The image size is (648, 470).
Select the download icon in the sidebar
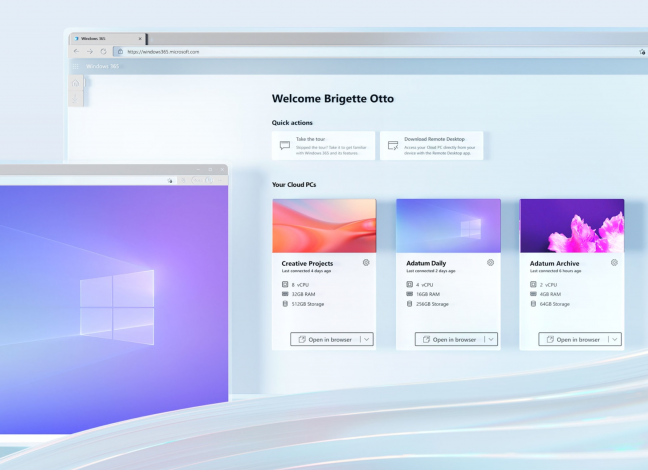coord(76,99)
